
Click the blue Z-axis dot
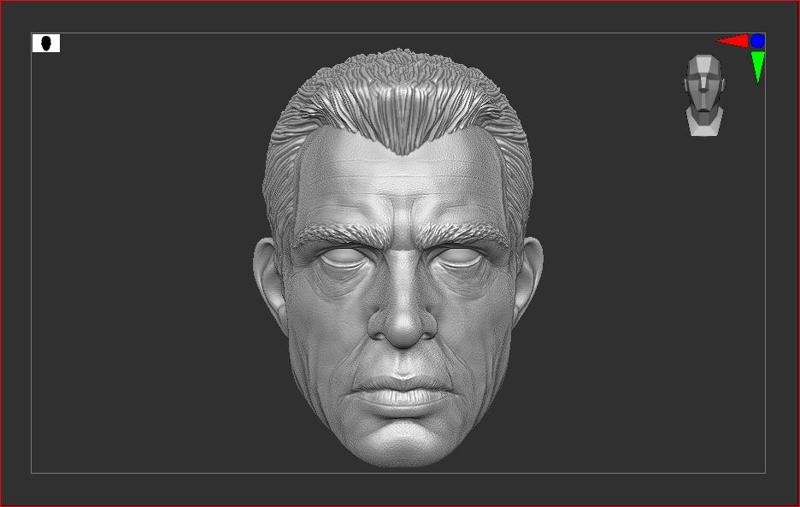click(757, 41)
